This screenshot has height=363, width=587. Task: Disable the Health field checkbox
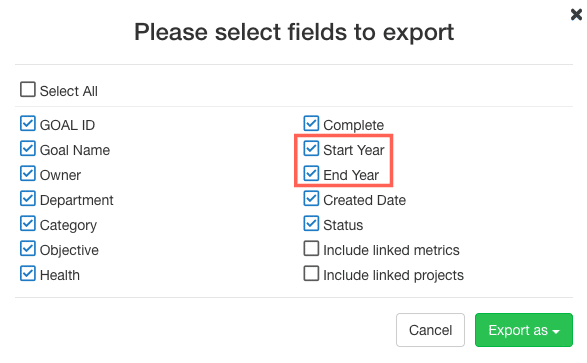coord(28,274)
